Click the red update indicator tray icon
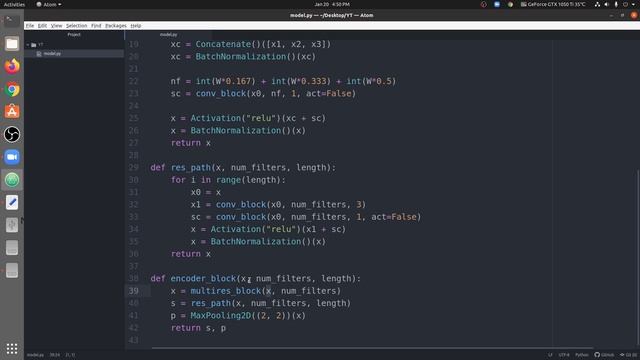Image resolution: width=640 pixels, height=360 pixels. [x=484, y=4]
